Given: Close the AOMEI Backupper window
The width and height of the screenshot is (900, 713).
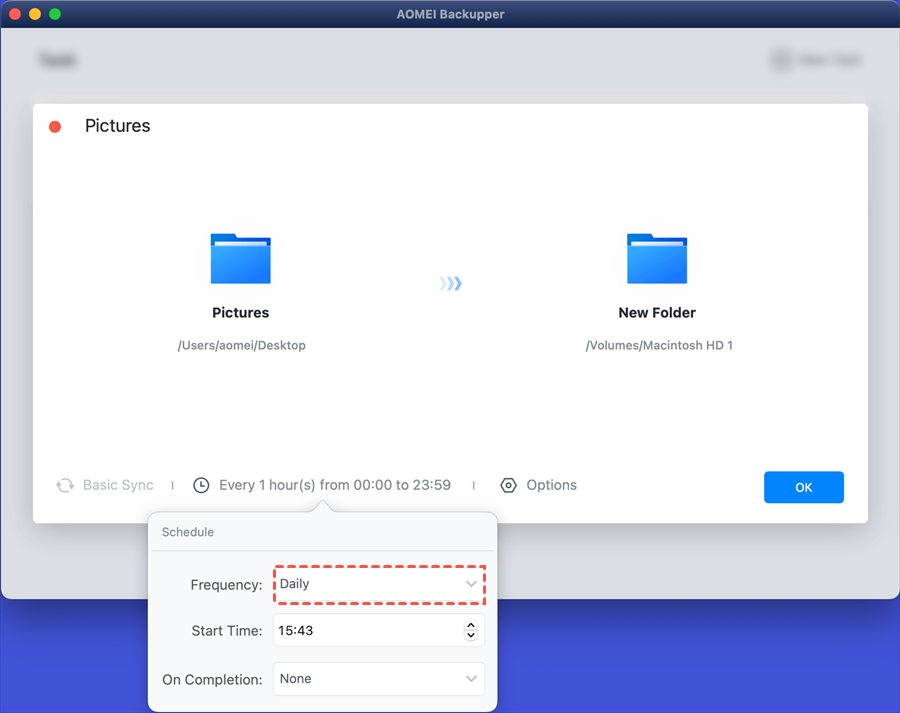Looking at the screenshot, I should (x=15, y=14).
